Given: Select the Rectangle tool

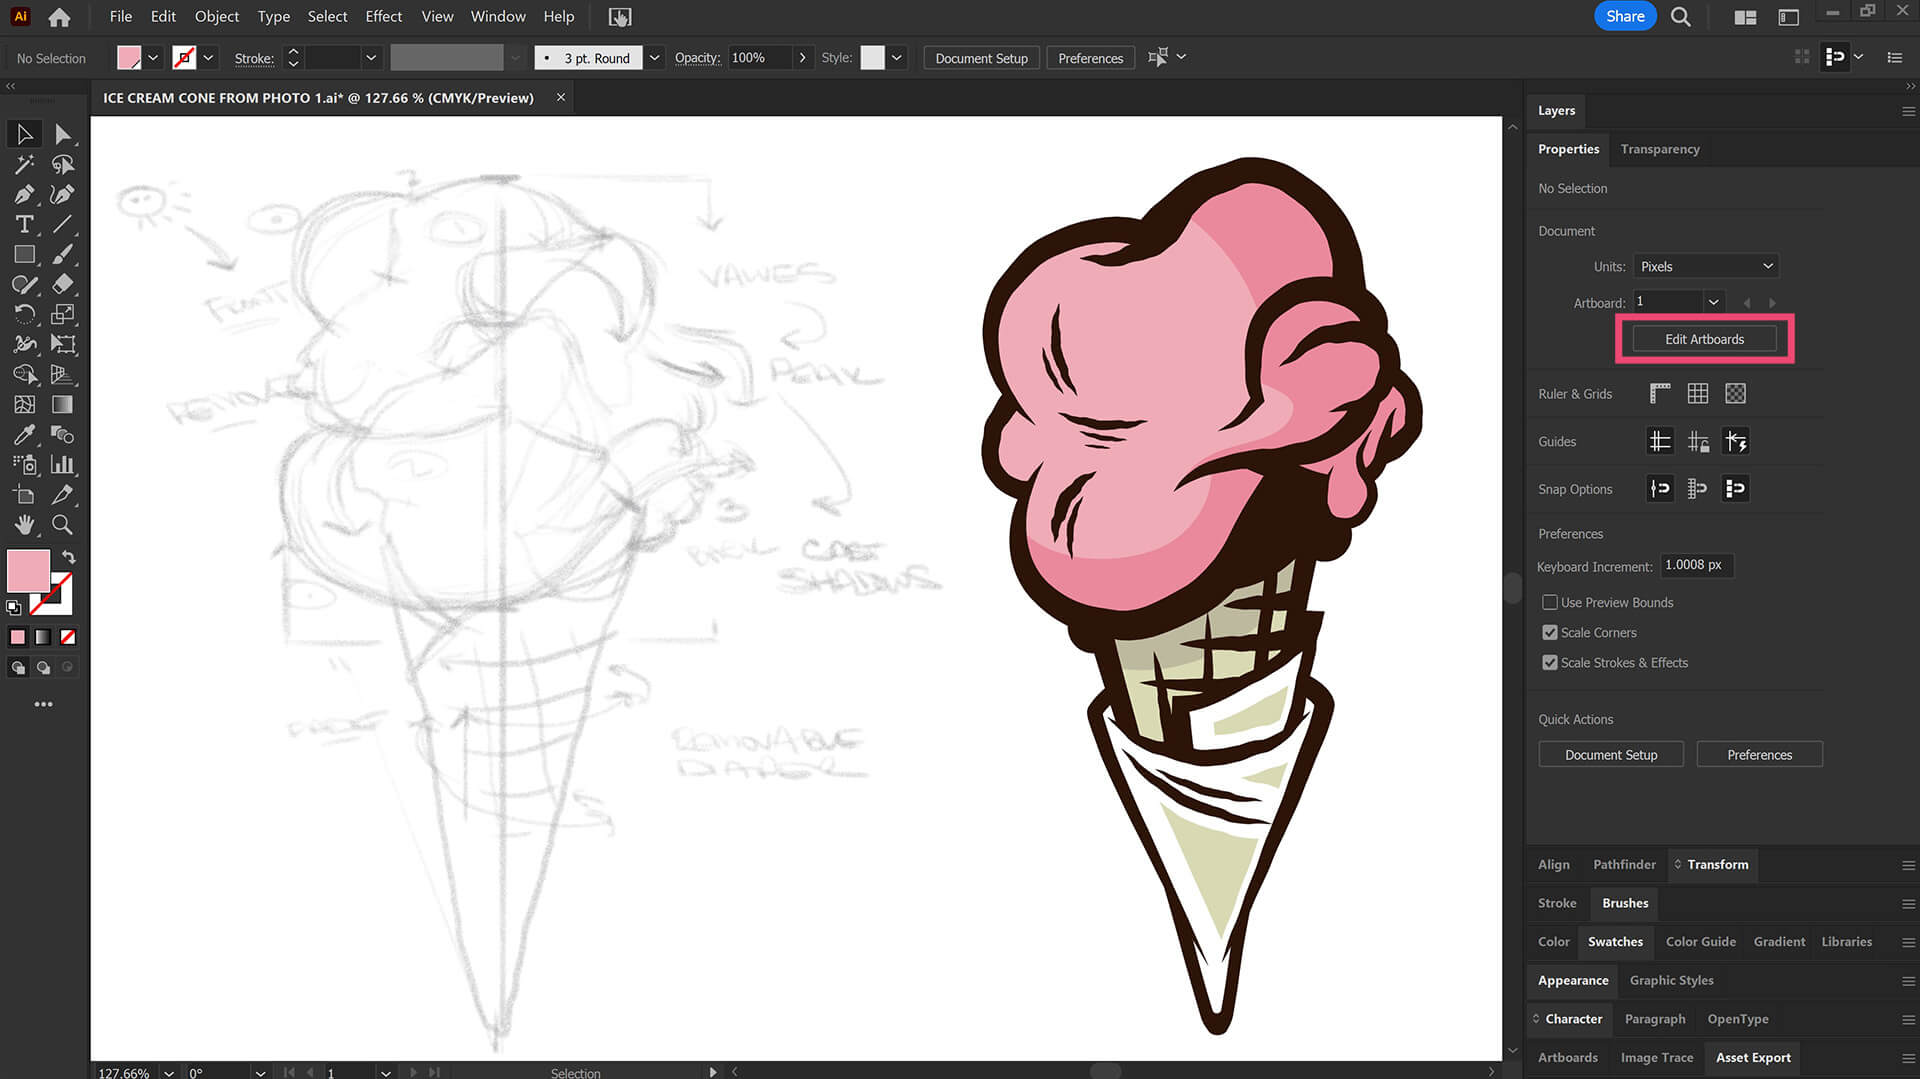Looking at the screenshot, I should [24, 254].
